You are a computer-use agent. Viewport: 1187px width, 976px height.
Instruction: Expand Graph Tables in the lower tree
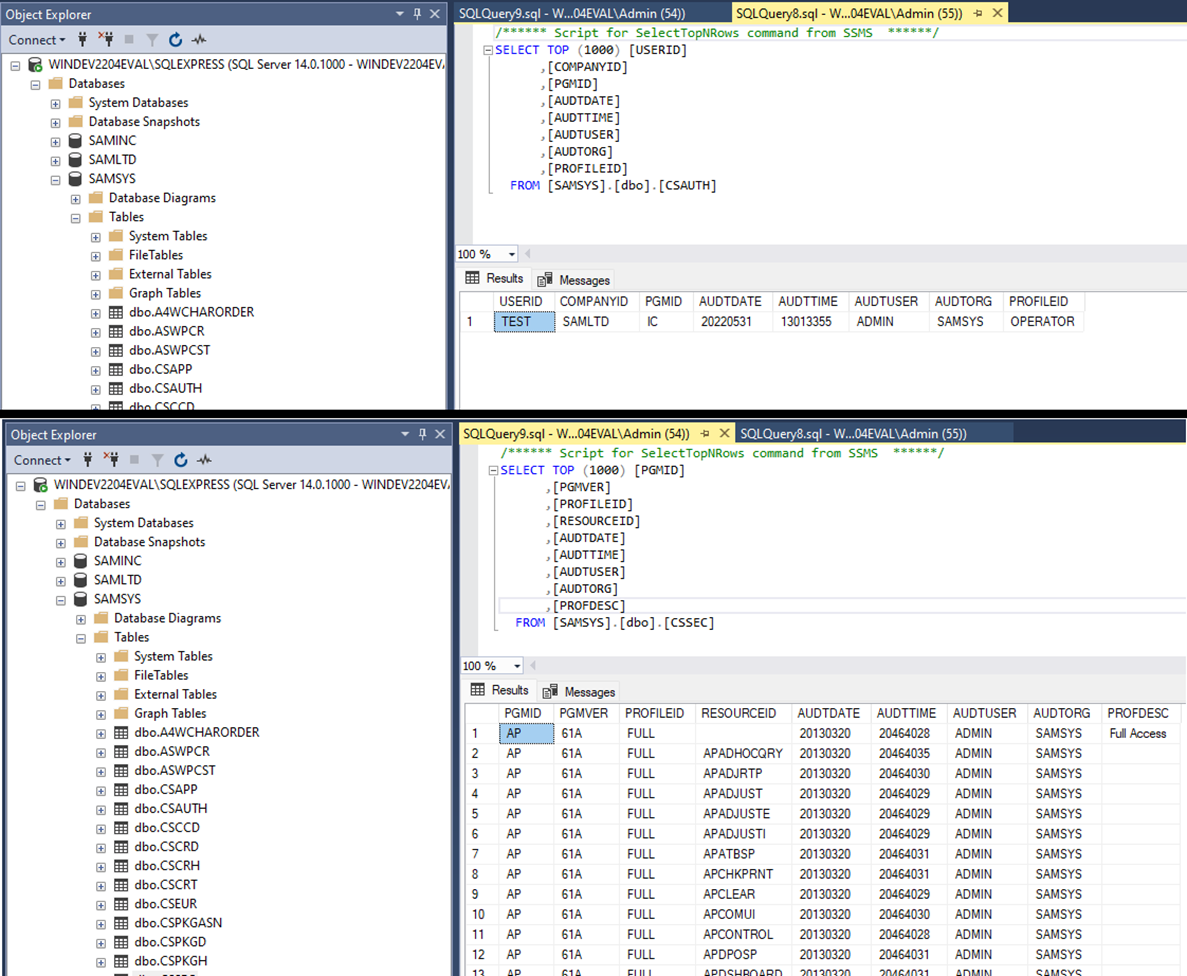click(x=100, y=714)
